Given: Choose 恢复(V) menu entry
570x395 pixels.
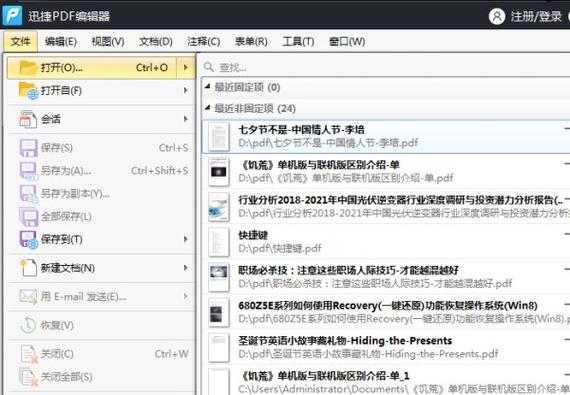Looking at the screenshot, I should (x=101, y=325).
